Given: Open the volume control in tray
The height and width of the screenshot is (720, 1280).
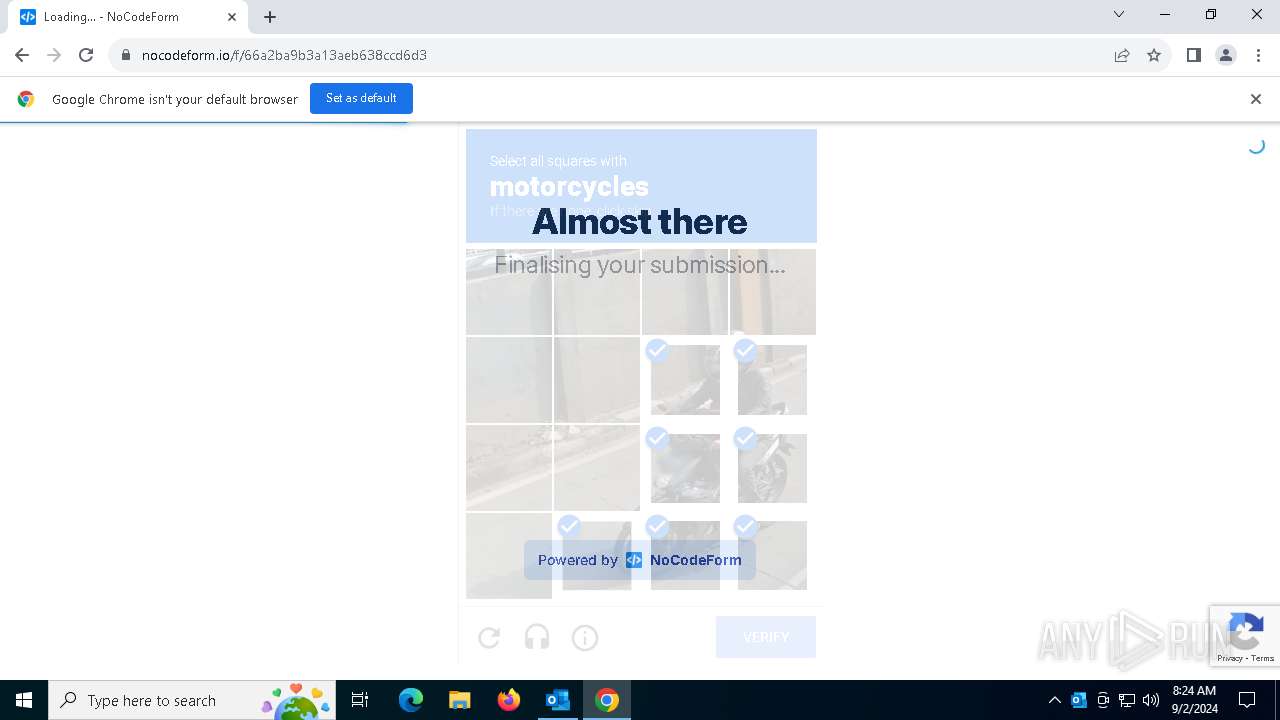Looking at the screenshot, I should pos(1151,700).
